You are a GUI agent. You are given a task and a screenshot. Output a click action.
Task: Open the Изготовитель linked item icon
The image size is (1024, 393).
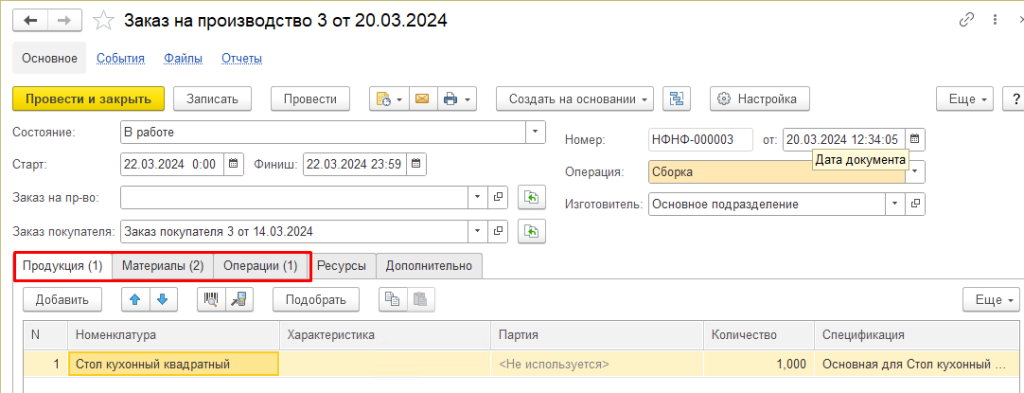point(915,204)
